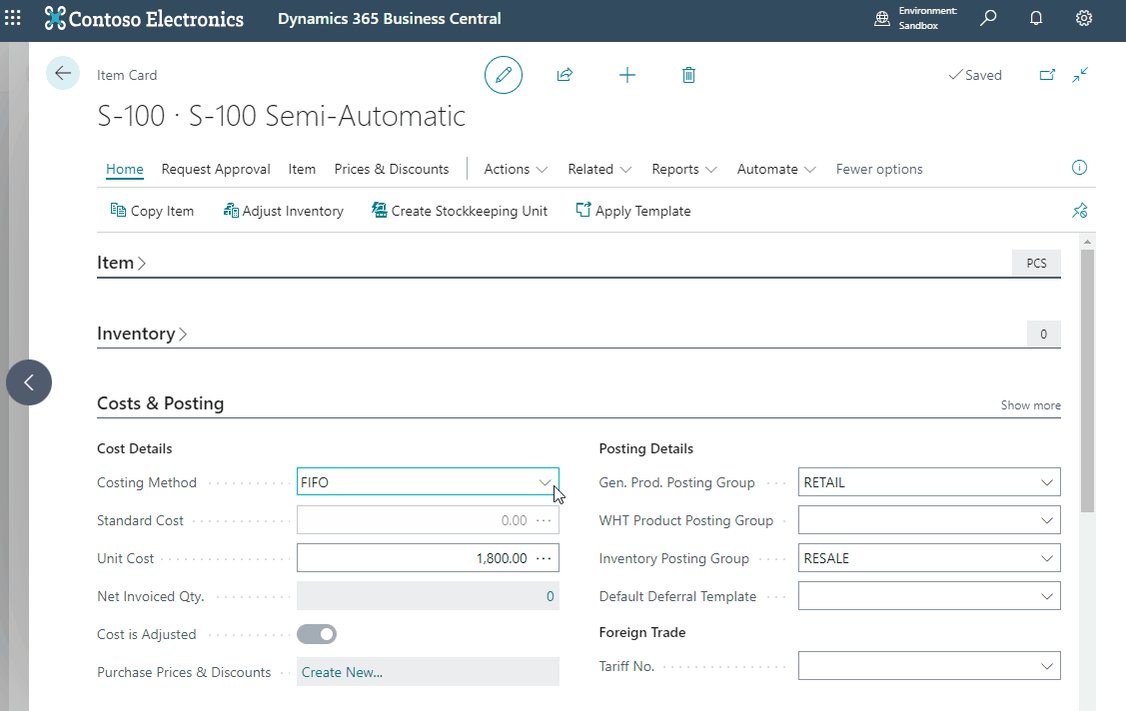Click the pin action bar icon

tap(1079, 210)
